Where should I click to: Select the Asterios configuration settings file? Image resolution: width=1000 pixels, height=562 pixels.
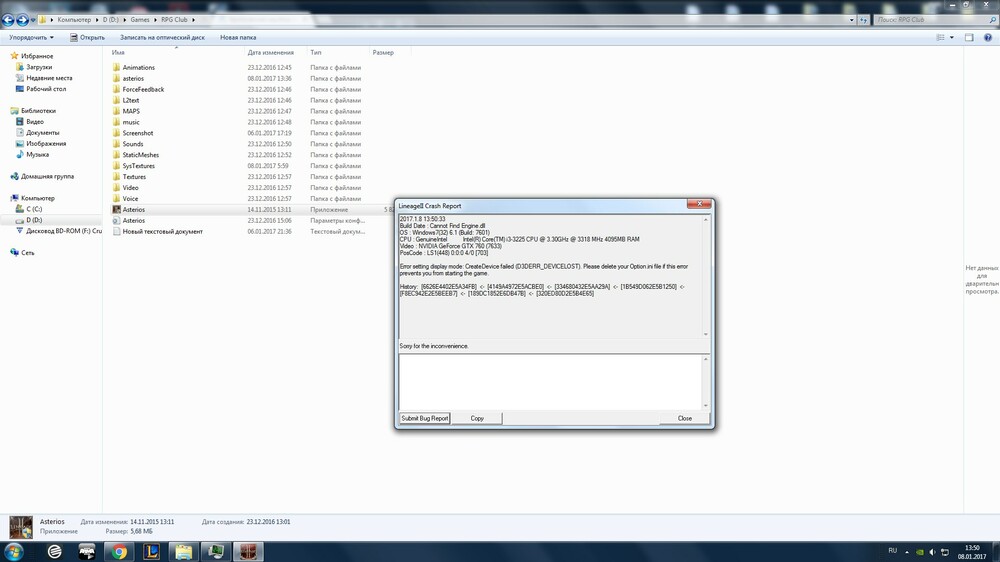(x=133, y=220)
